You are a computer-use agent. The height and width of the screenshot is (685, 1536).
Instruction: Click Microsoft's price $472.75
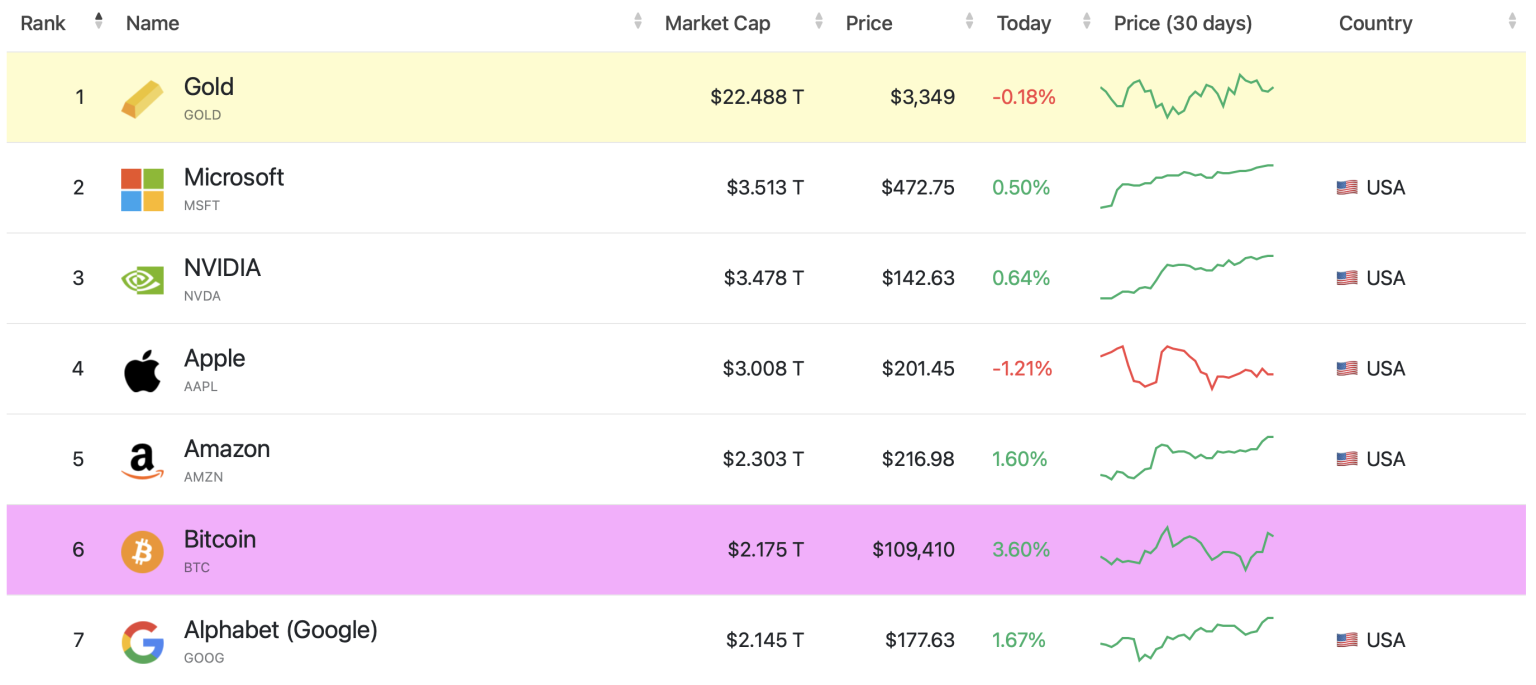pos(918,187)
